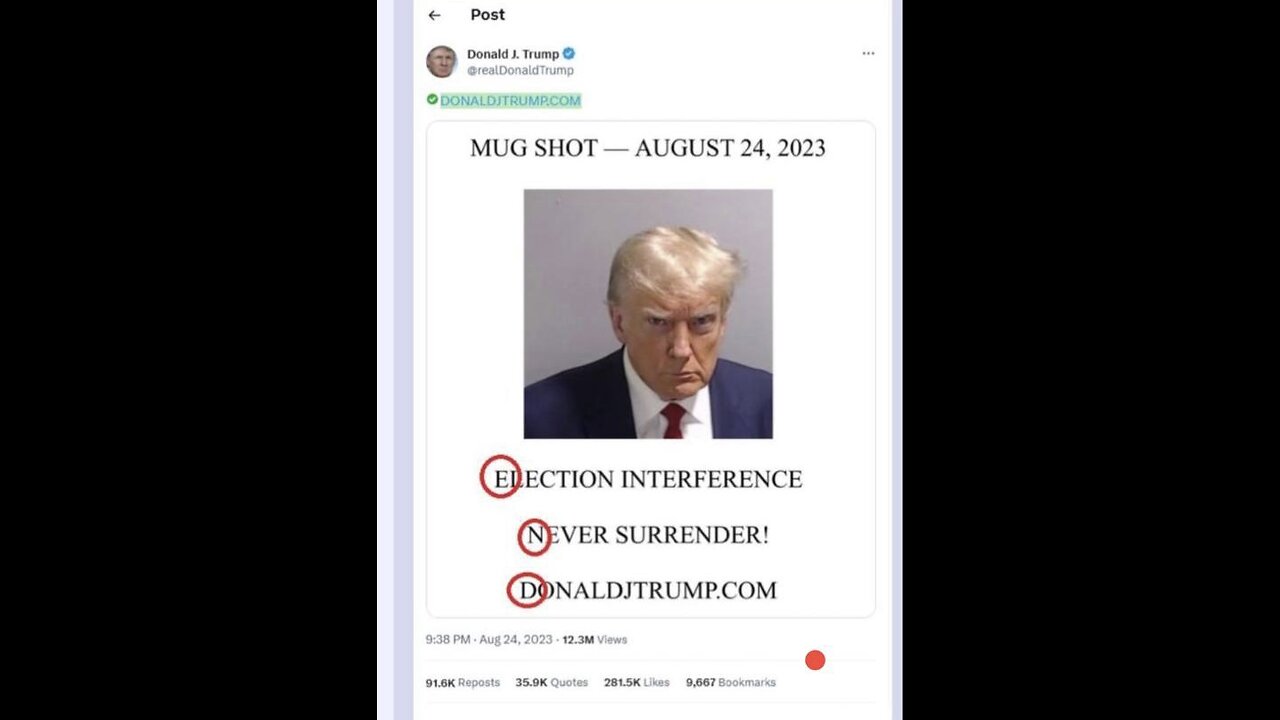Click the 12.3M Views count
Image resolution: width=1280 pixels, height=720 pixels.
[594, 639]
